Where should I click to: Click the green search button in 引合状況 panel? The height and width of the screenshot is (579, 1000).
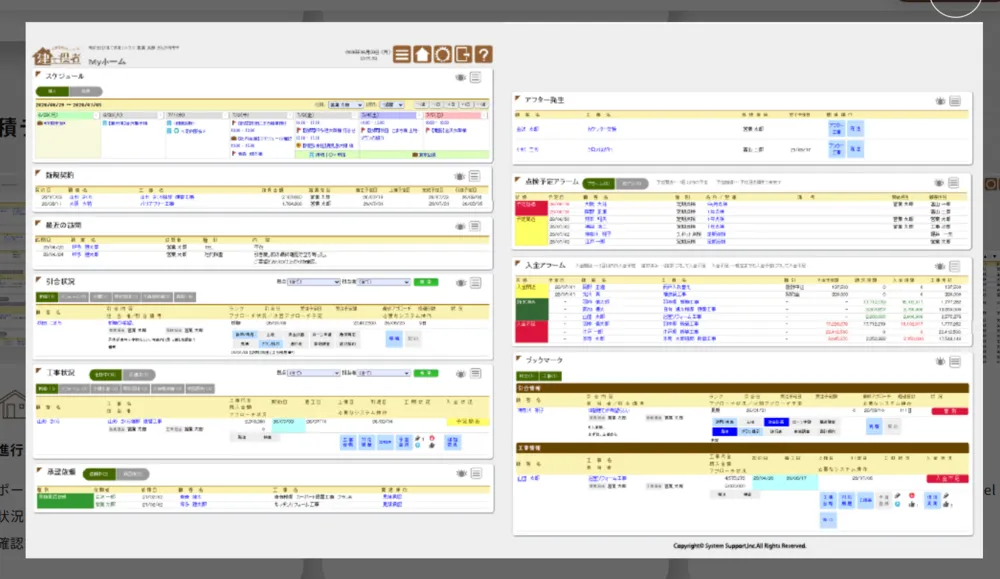(x=426, y=282)
